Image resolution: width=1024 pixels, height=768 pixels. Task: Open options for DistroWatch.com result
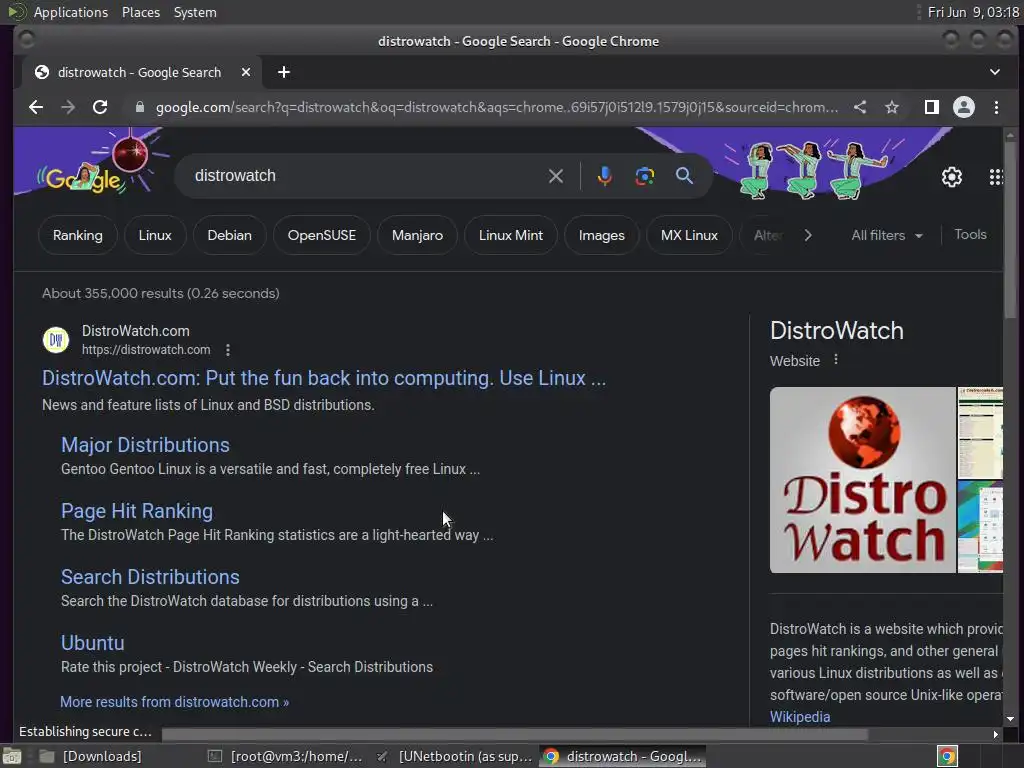pyautogui.click(x=228, y=350)
